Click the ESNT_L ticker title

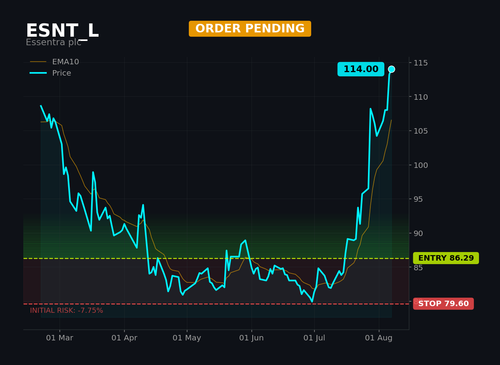click(62, 31)
